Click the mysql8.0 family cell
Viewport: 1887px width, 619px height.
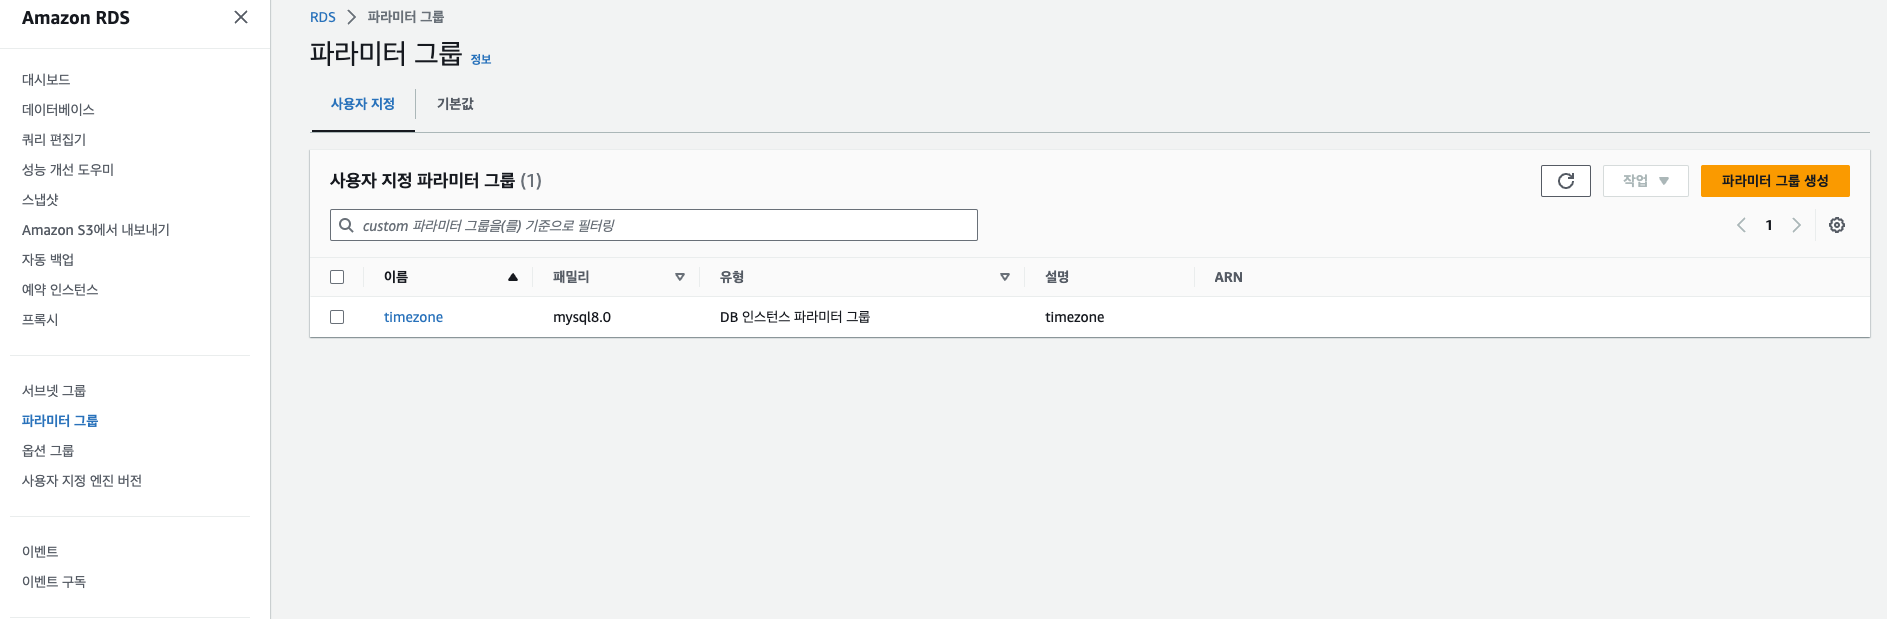582,317
